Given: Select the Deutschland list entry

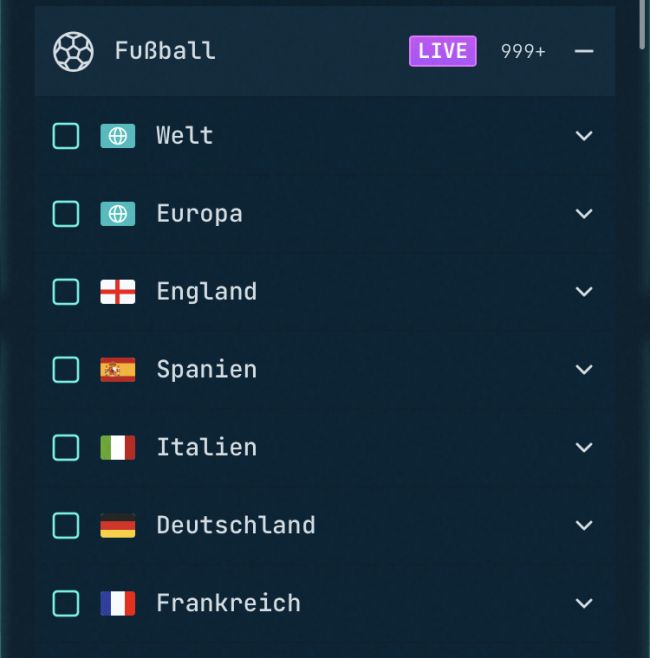Looking at the screenshot, I should (235, 526).
